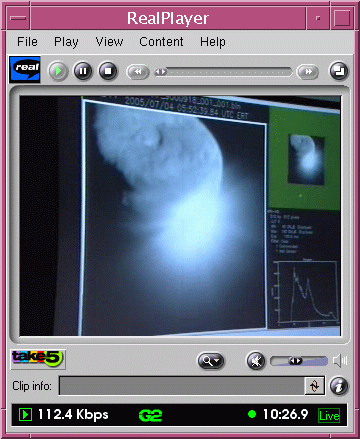Image resolution: width=360 pixels, height=439 pixels.
Task: Click the clip info cycle arrows button
Action: coord(314,386)
